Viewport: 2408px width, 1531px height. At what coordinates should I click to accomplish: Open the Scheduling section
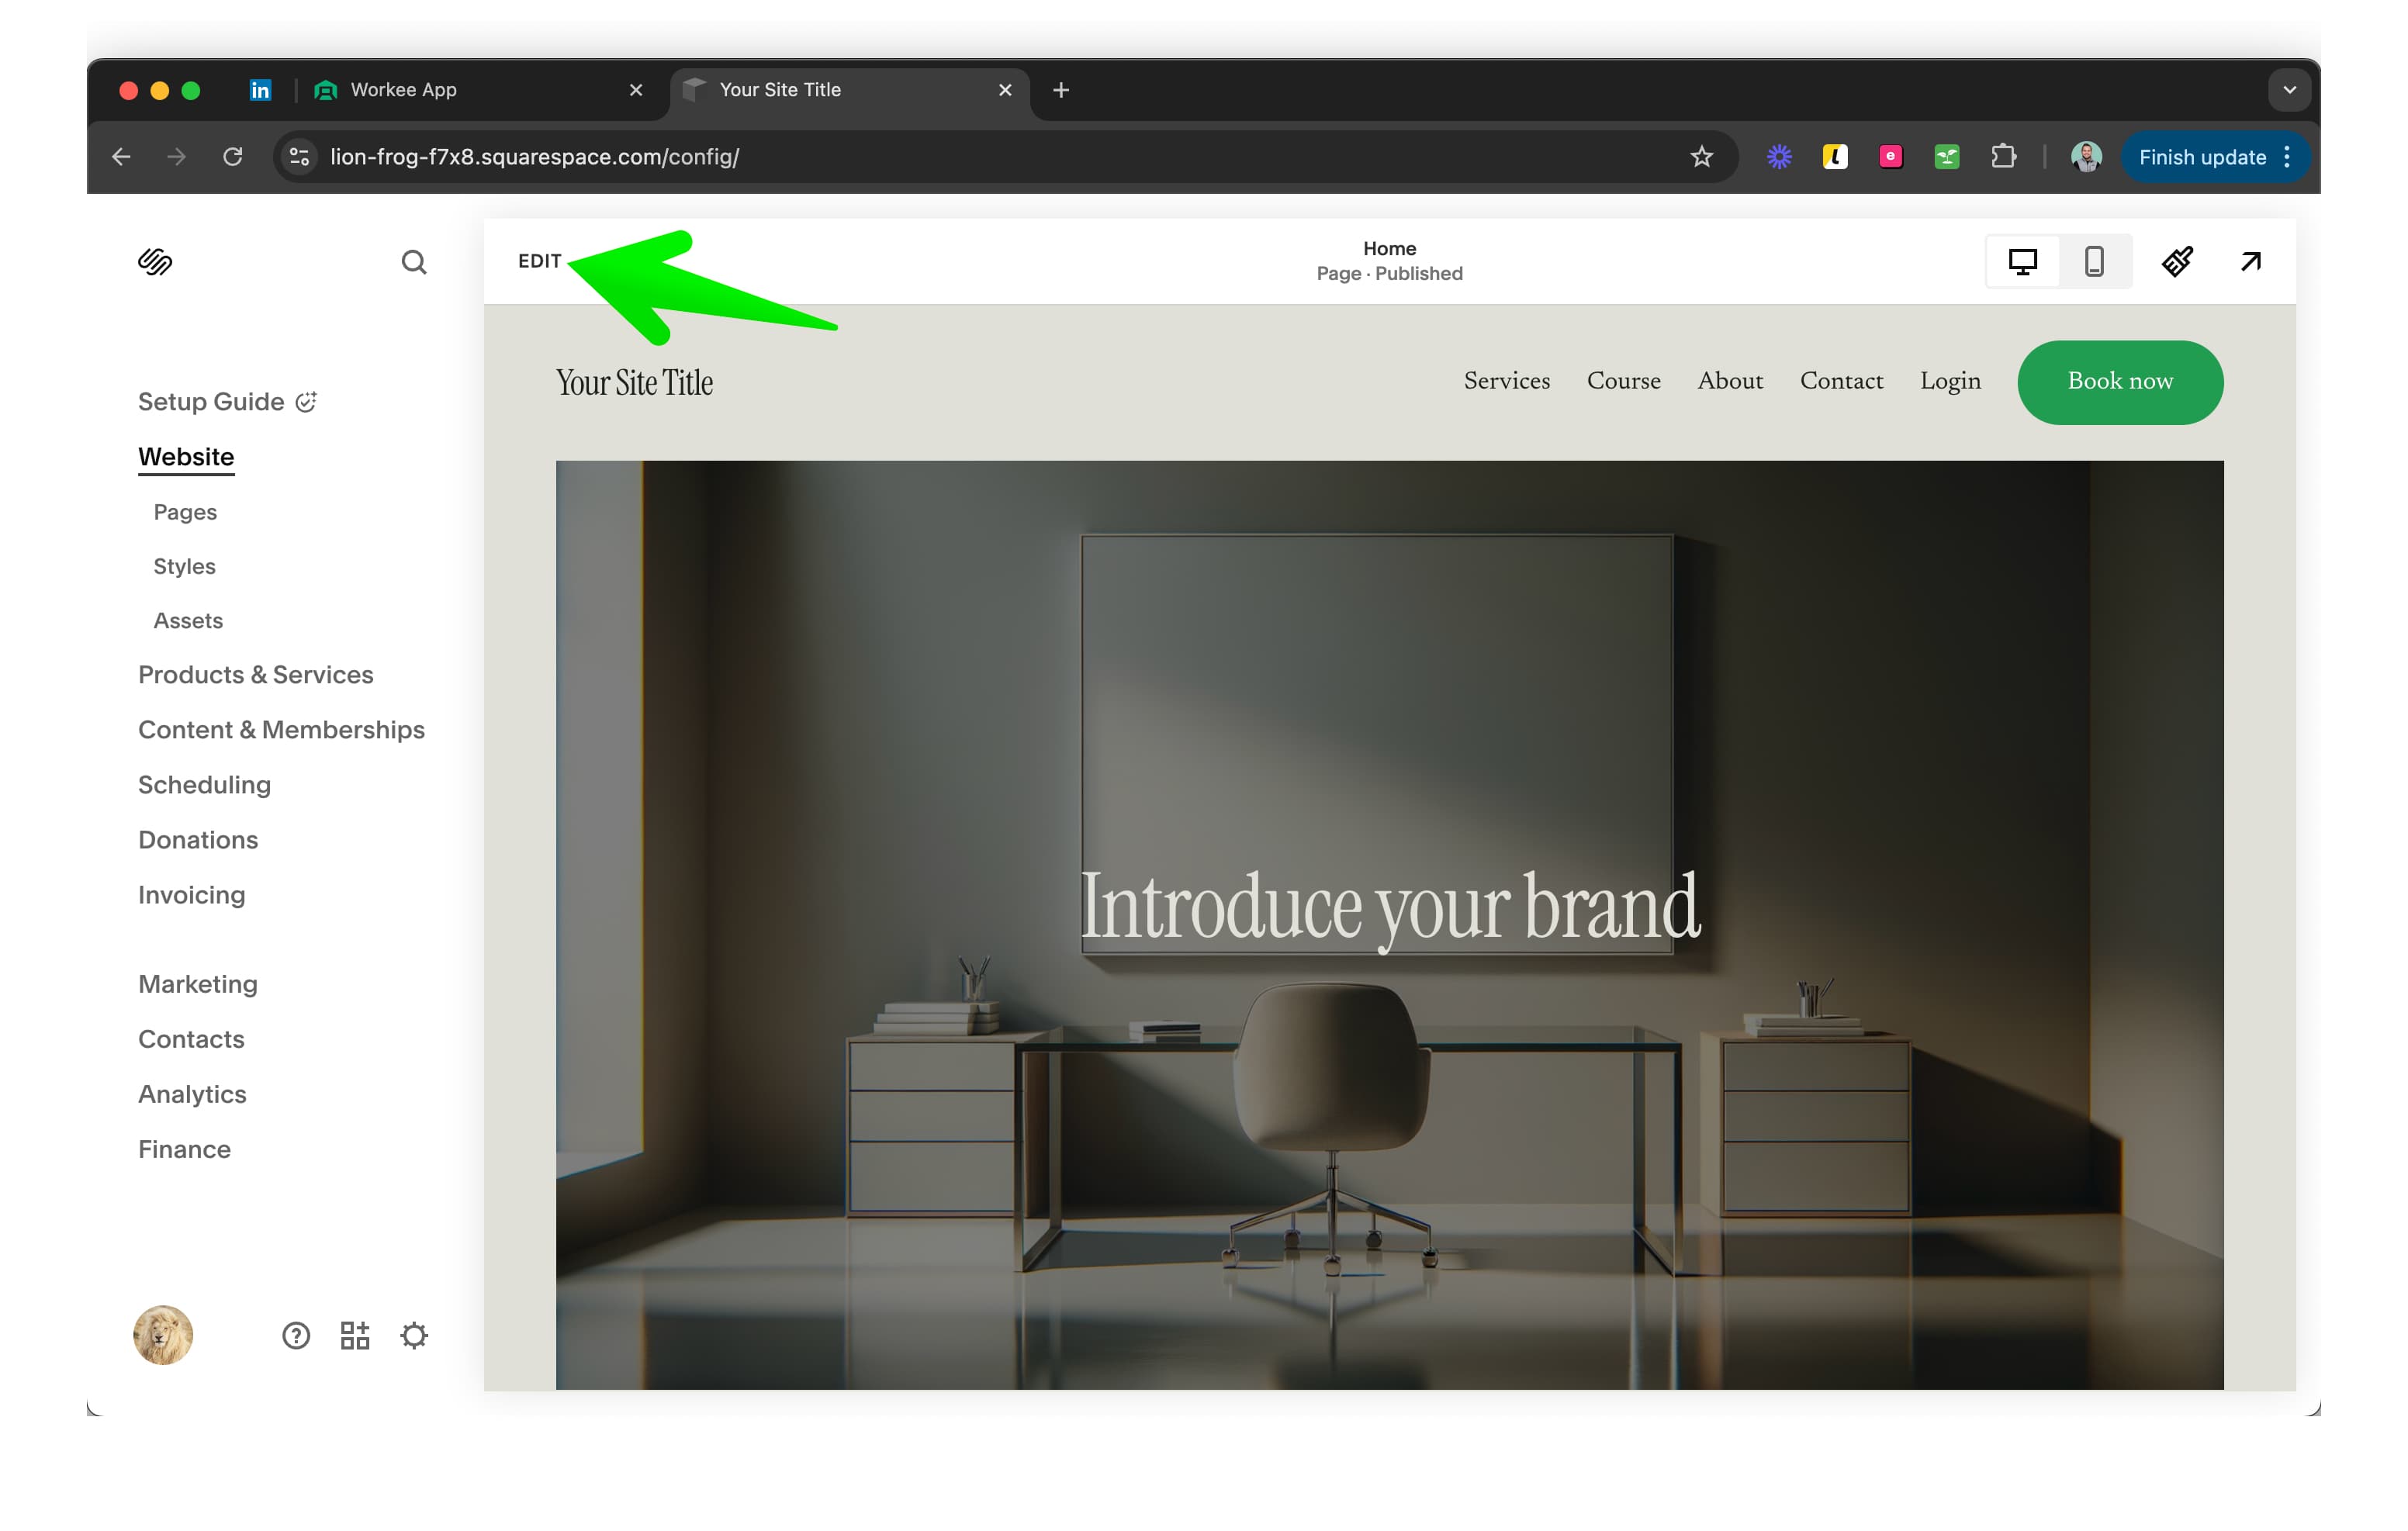coord(205,785)
